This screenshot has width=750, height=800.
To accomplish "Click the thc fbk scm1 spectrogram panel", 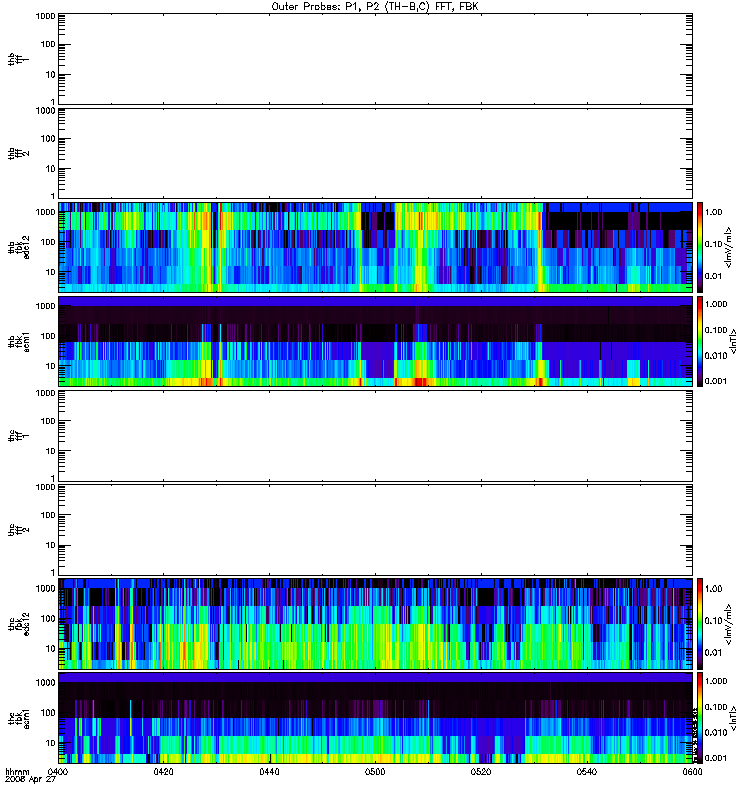I will click(375, 718).
